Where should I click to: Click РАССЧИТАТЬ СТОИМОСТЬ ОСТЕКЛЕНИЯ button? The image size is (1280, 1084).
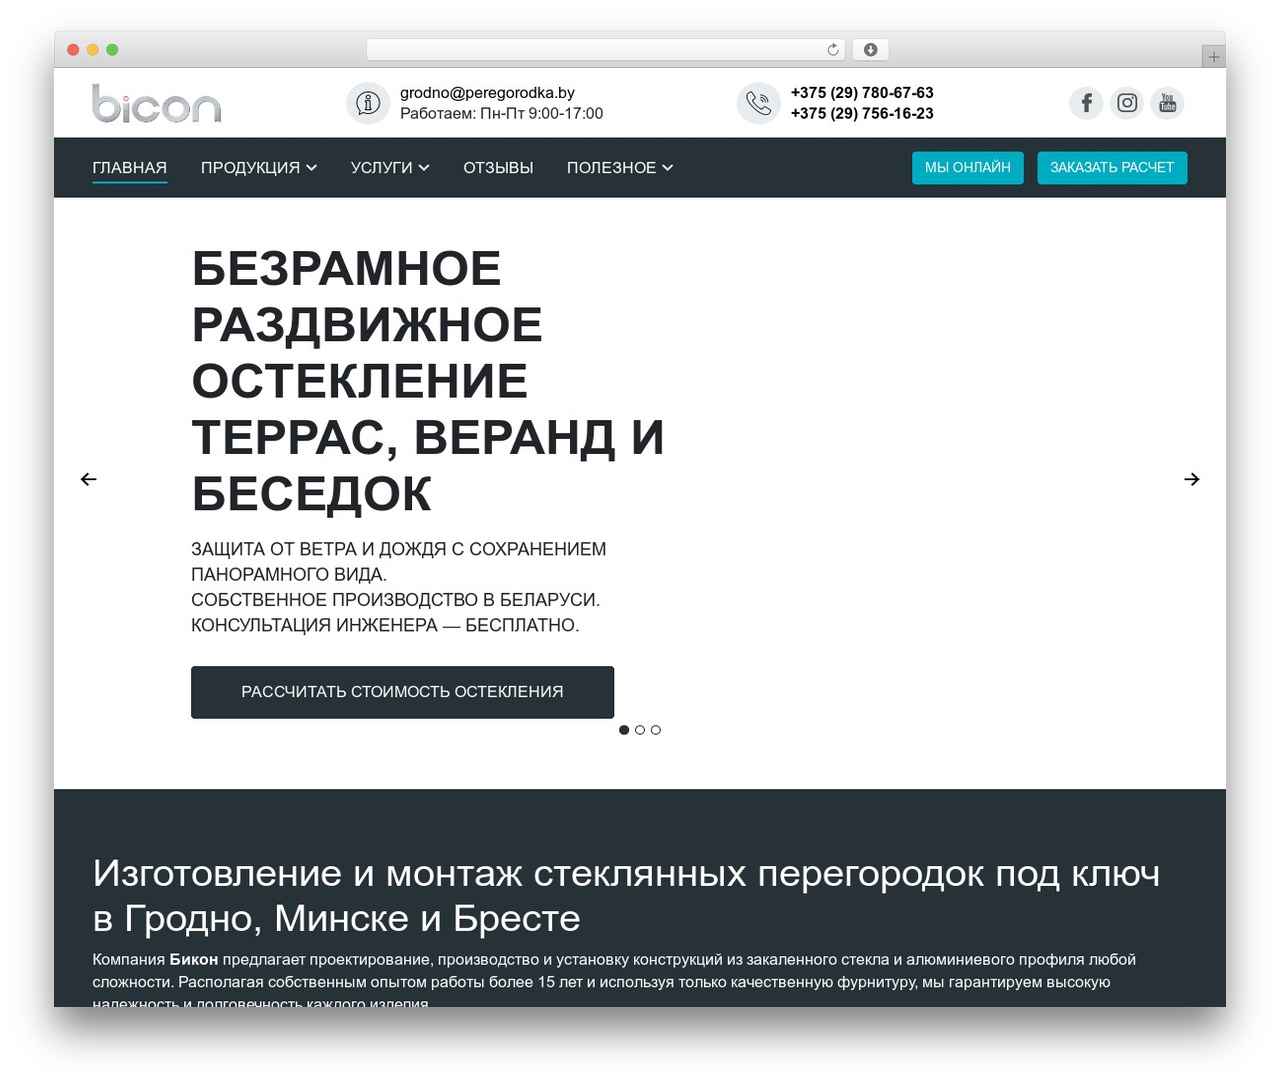pos(402,692)
